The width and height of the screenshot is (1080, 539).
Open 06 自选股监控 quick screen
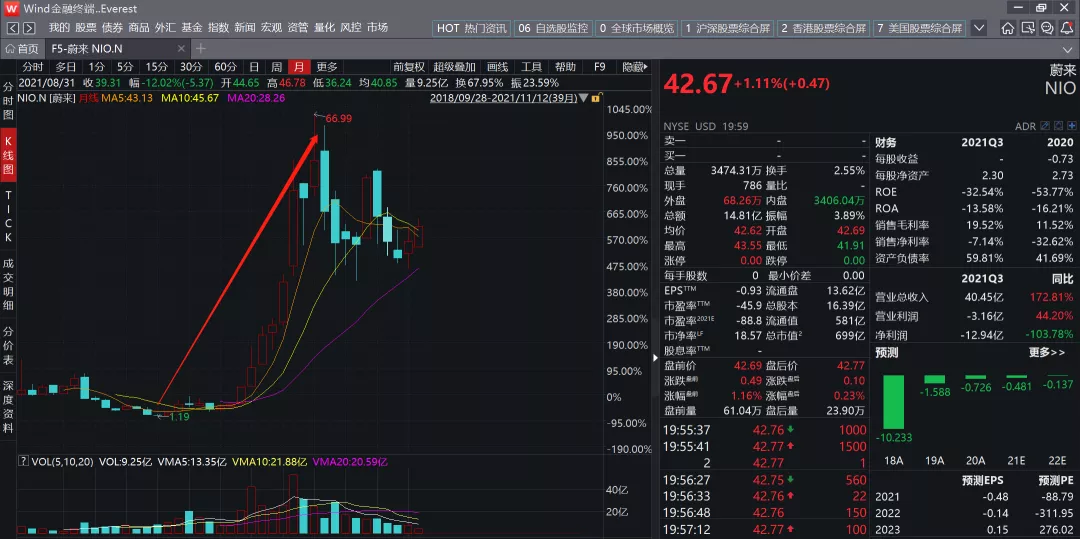[553, 28]
